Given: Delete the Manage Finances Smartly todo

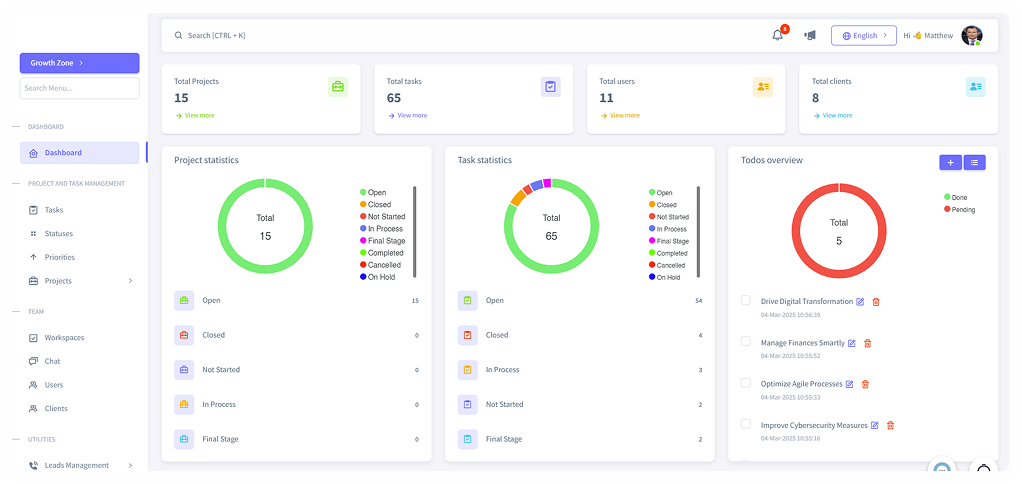Looking at the screenshot, I should [867, 343].
